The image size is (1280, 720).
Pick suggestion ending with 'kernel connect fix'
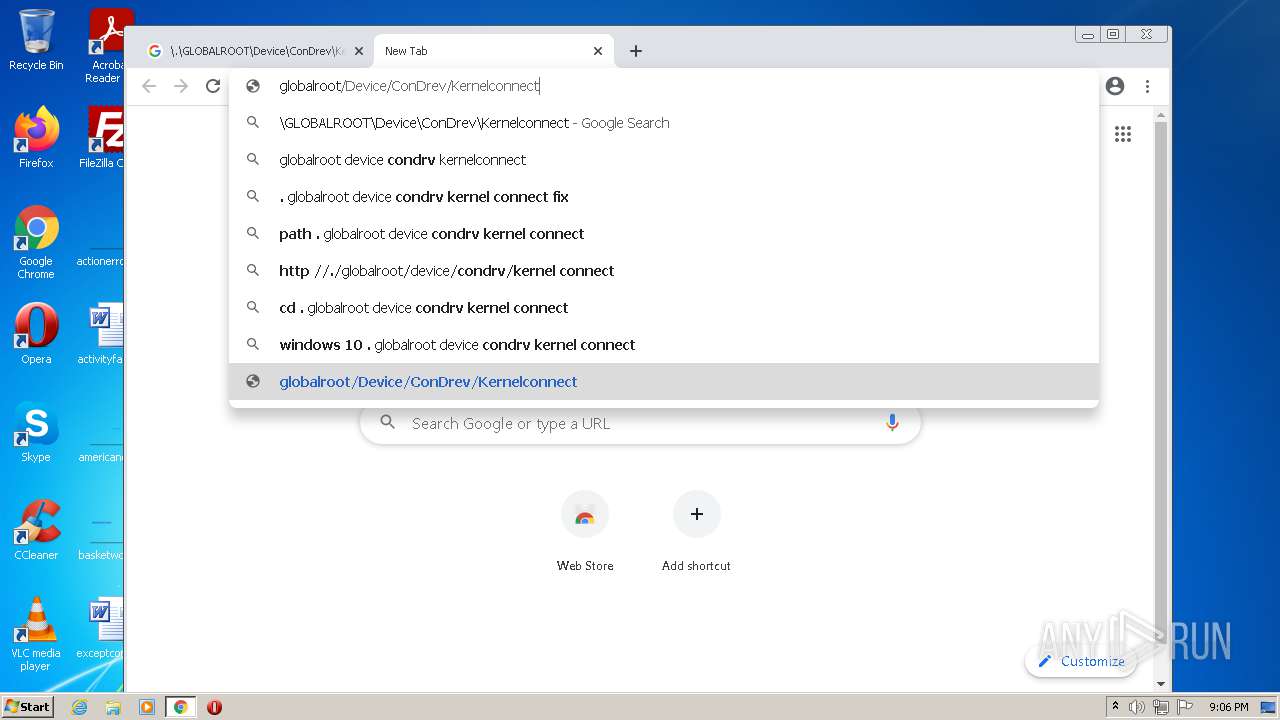[x=664, y=197]
